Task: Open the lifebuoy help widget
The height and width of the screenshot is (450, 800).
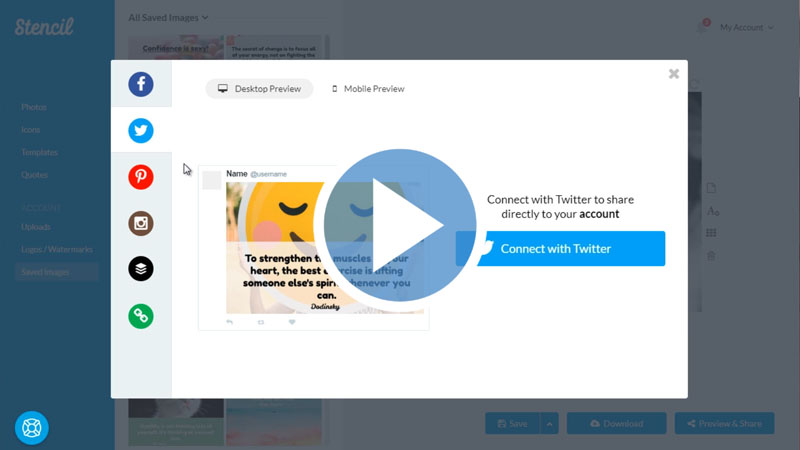Action: tap(32, 428)
